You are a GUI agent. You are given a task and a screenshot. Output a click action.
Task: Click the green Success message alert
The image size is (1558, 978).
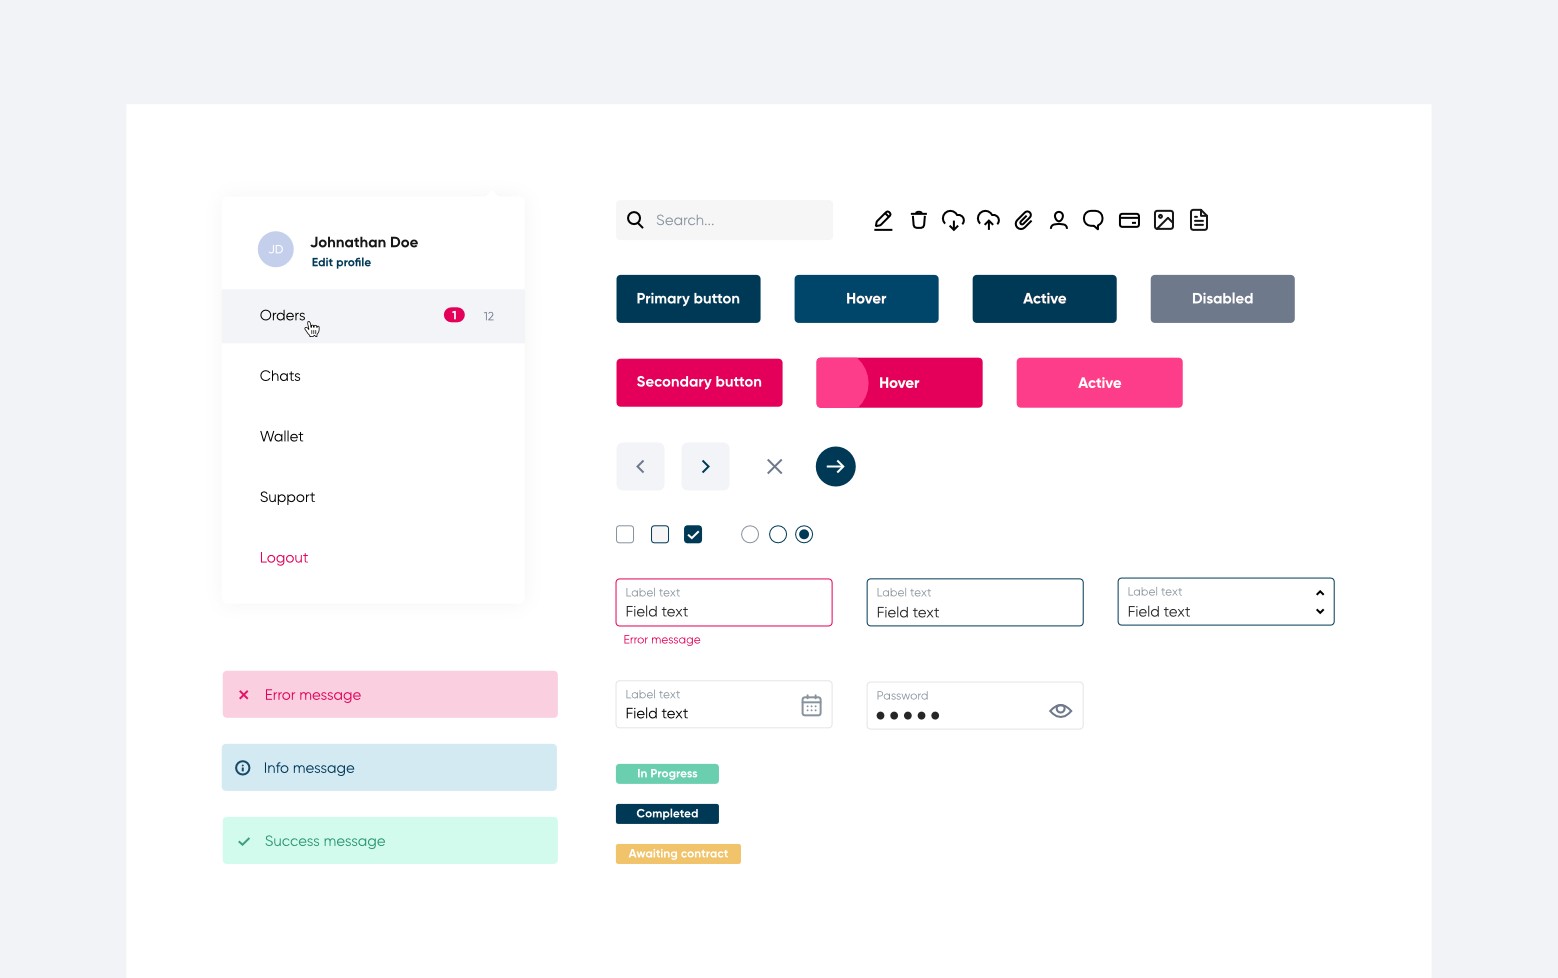(x=390, y=841)
